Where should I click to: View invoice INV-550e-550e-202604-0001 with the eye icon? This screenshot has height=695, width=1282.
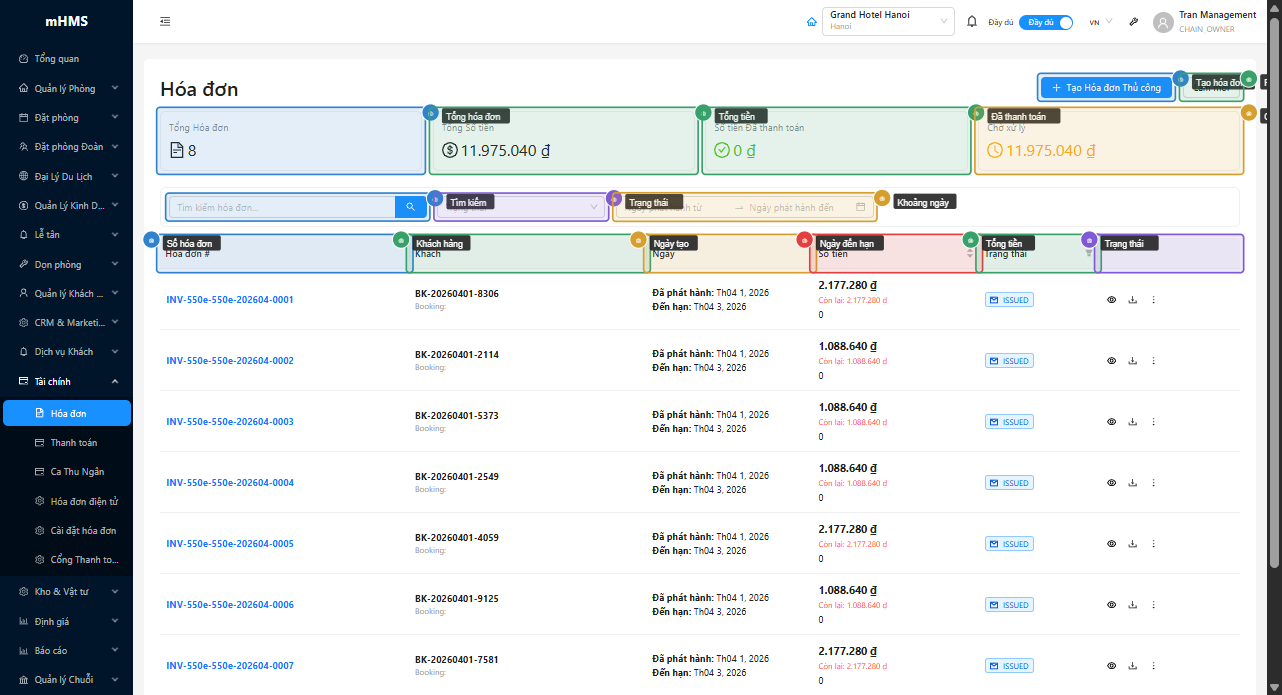point(1111,300)
